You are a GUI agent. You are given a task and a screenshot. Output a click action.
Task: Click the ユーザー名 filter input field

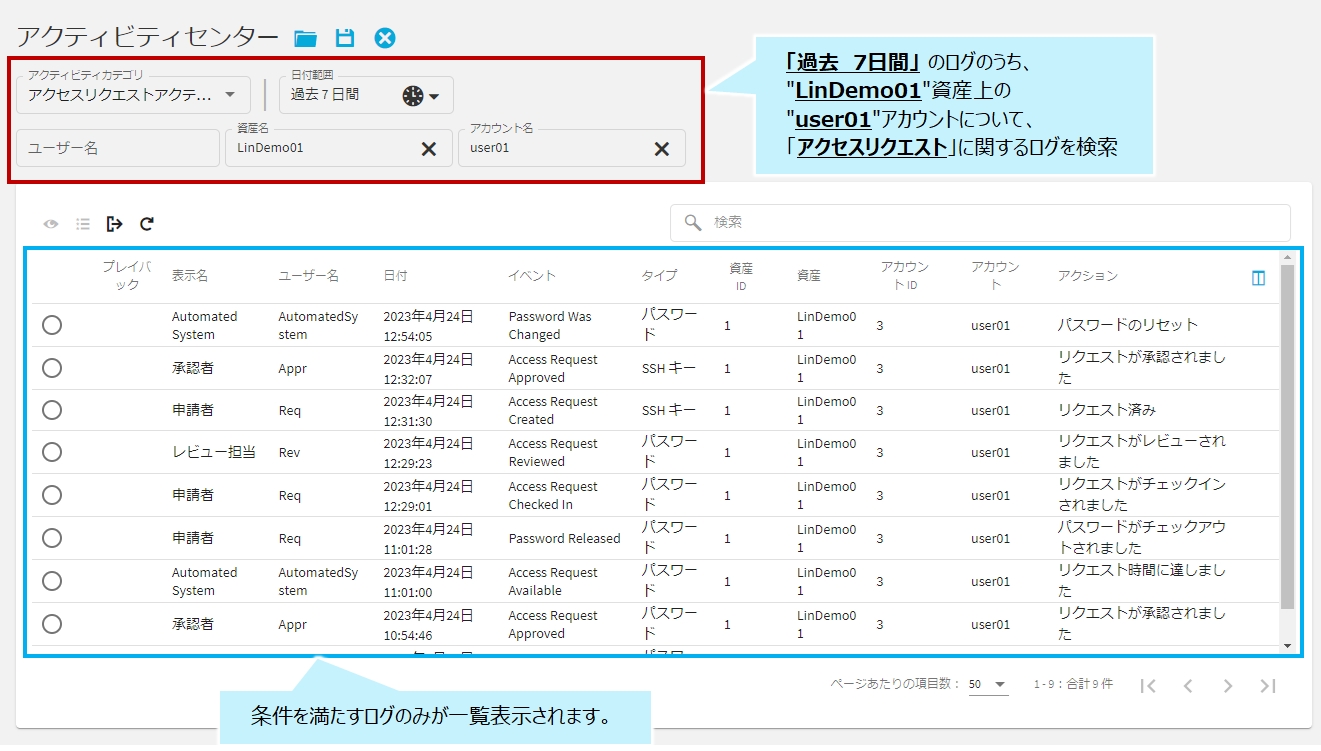(x=118, y=148)
